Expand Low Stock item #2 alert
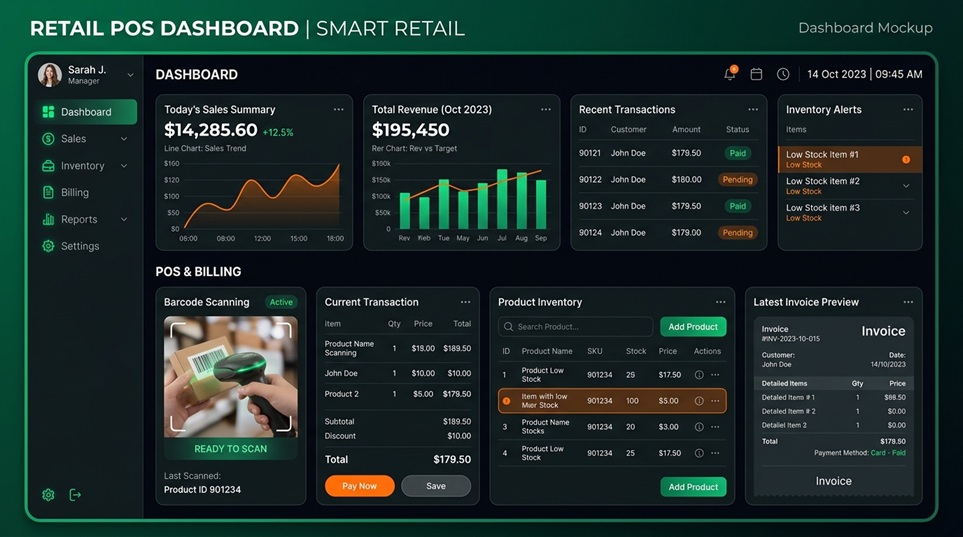 point(906,186)
